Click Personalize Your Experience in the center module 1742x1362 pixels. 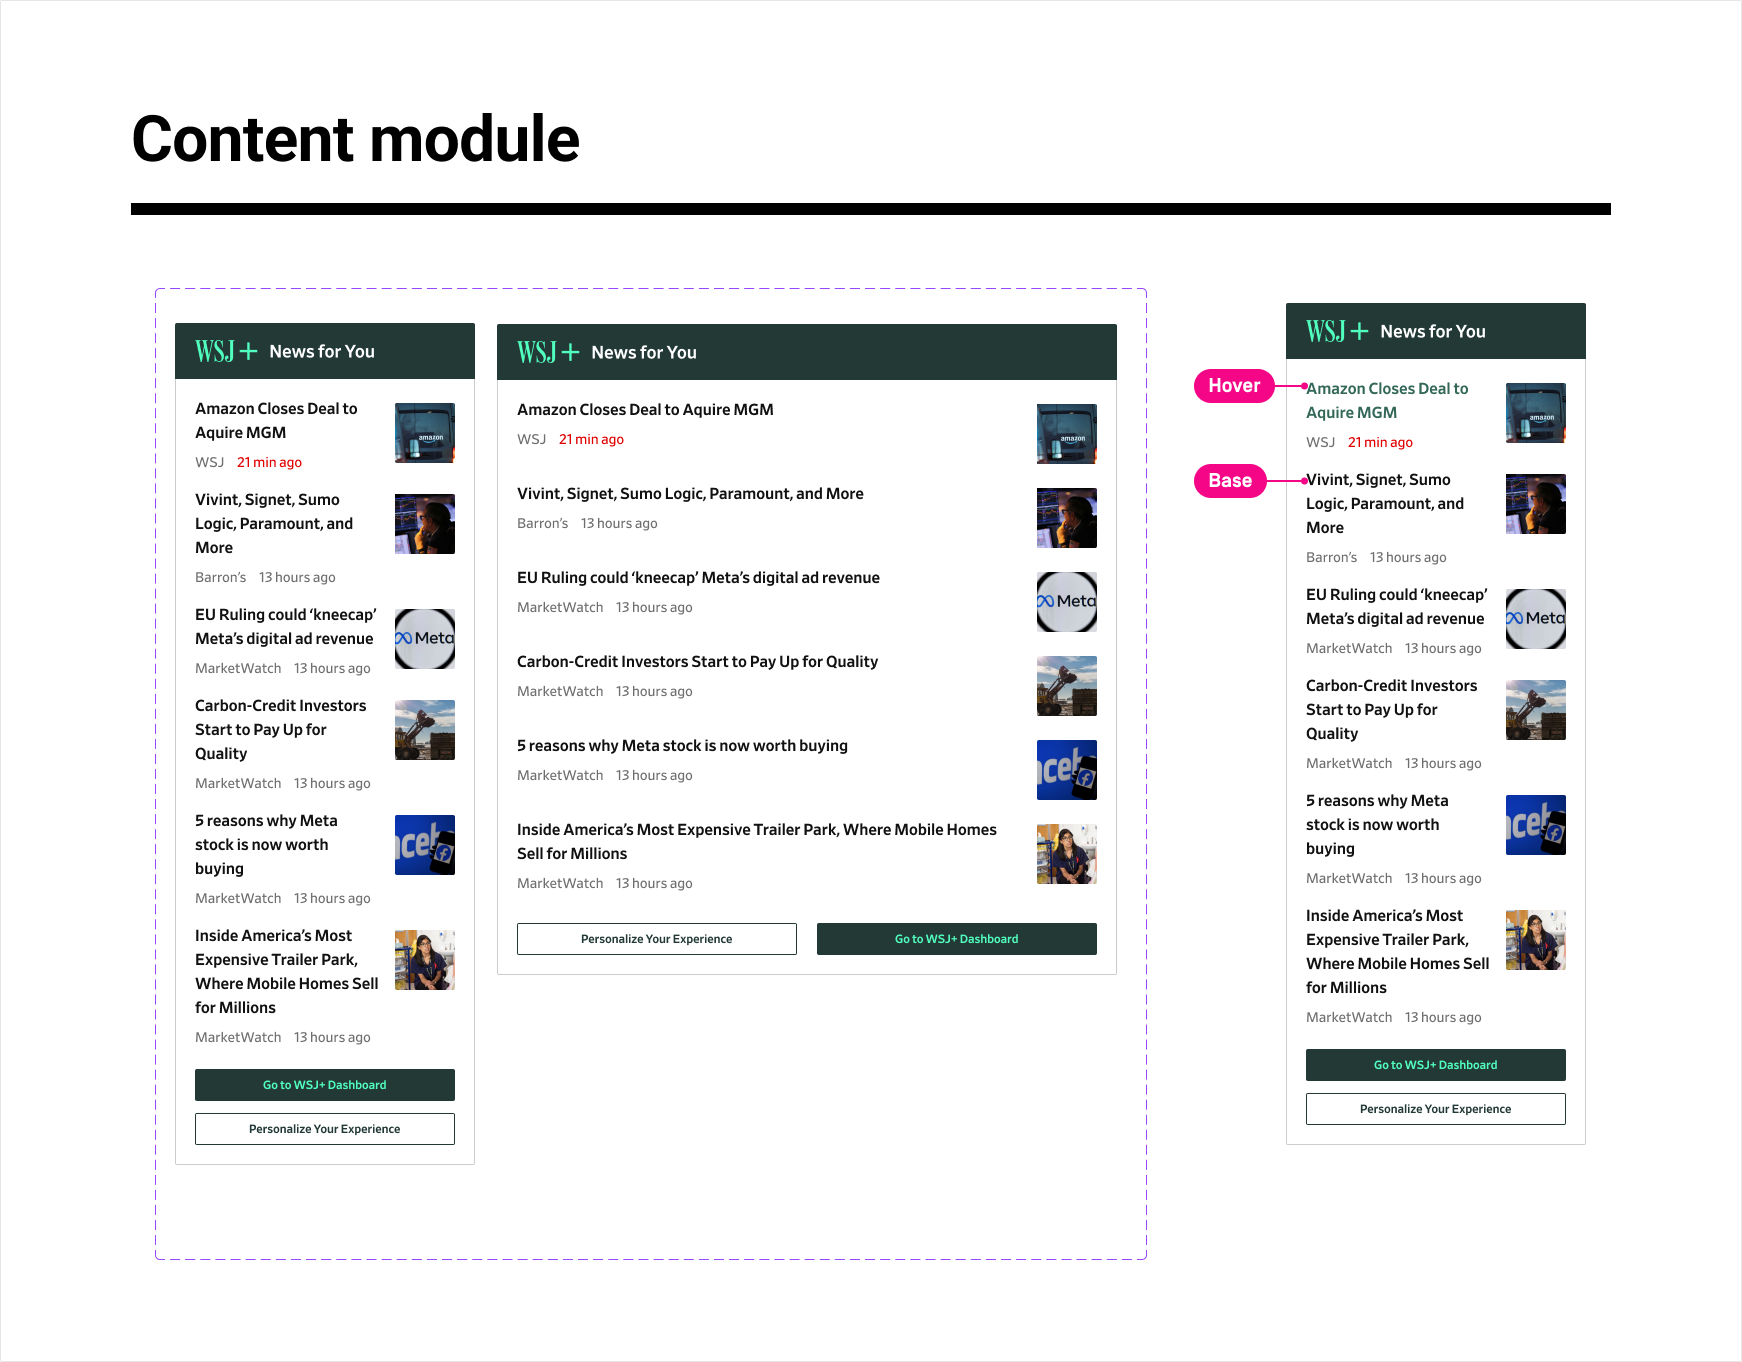656,938
